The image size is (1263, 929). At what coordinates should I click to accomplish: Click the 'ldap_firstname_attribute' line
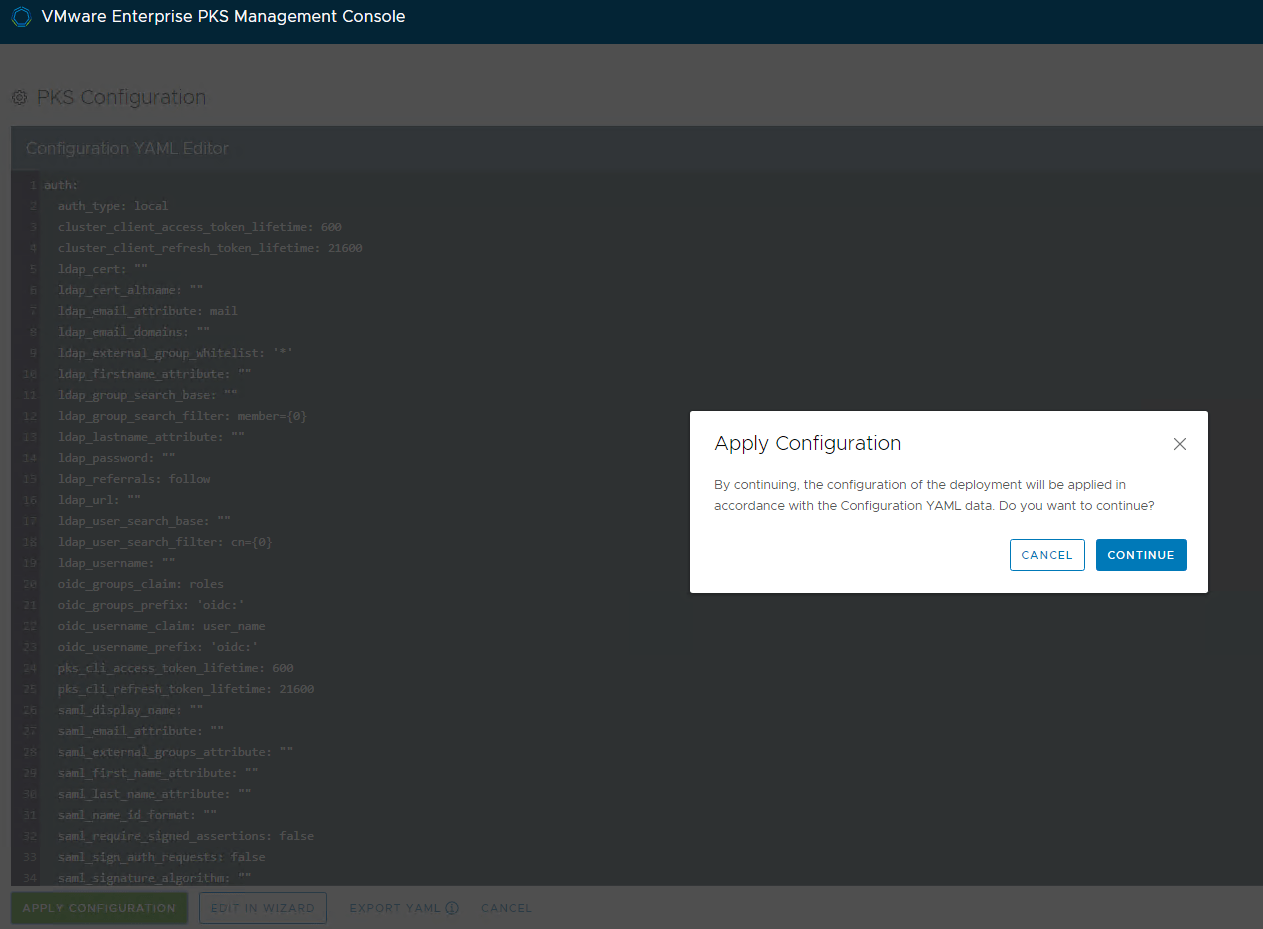pyautogui.click(x=155, y=374)
